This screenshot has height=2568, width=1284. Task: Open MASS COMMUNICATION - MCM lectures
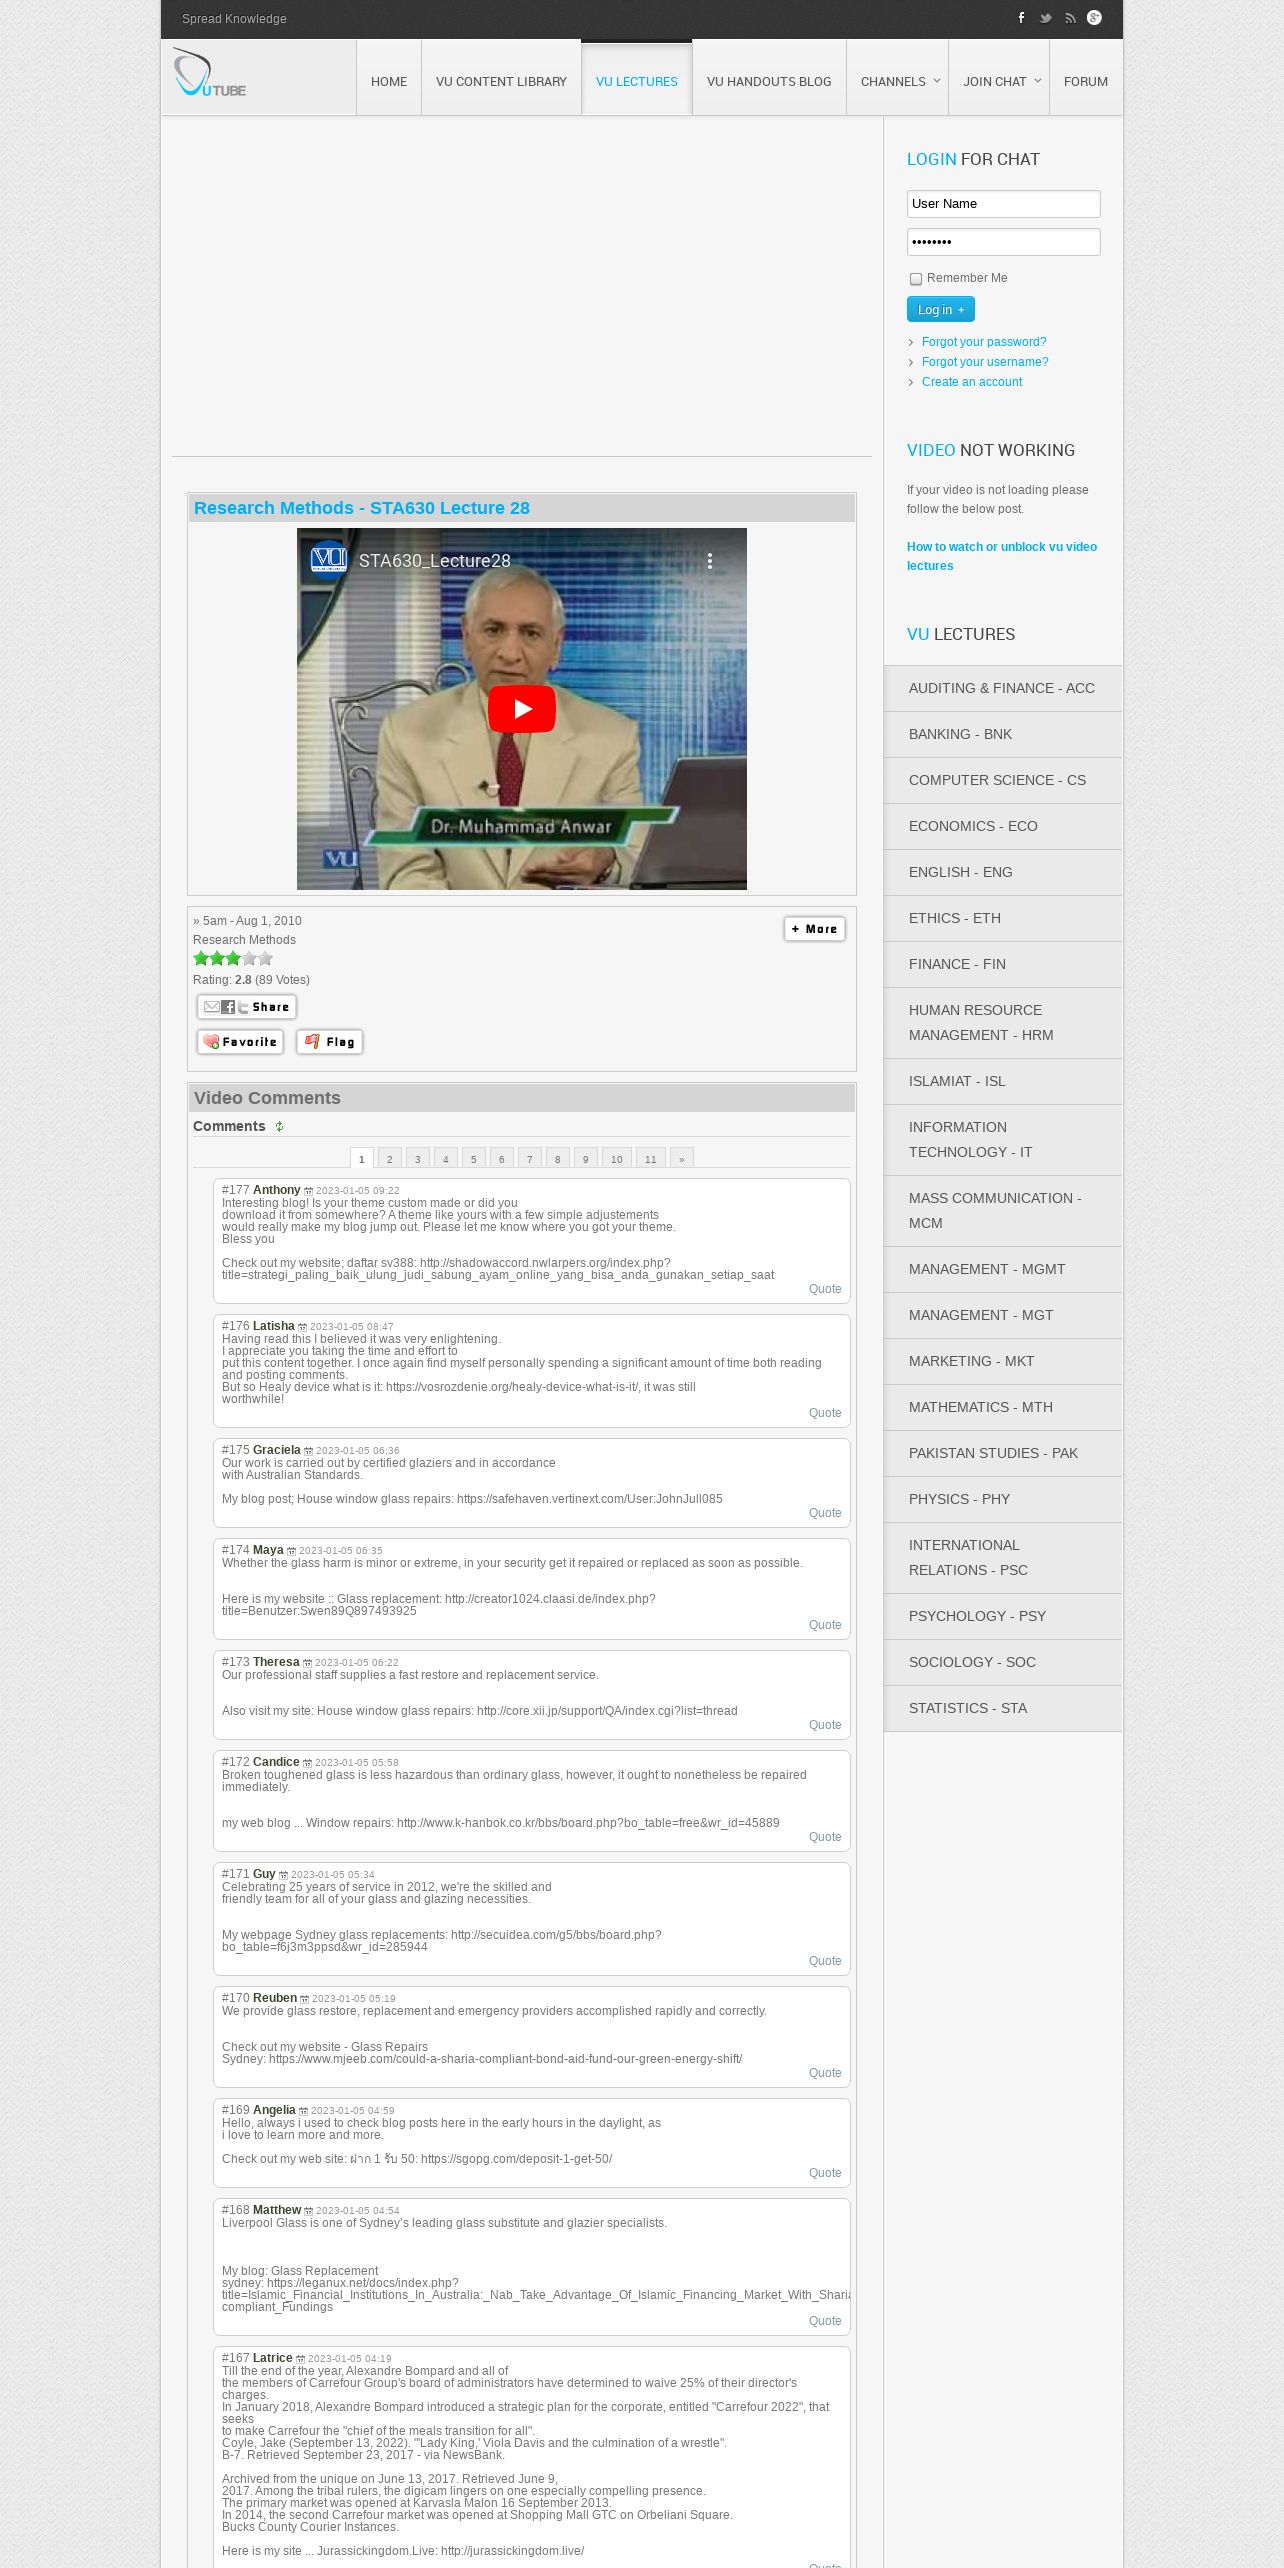(1003, 1211)
